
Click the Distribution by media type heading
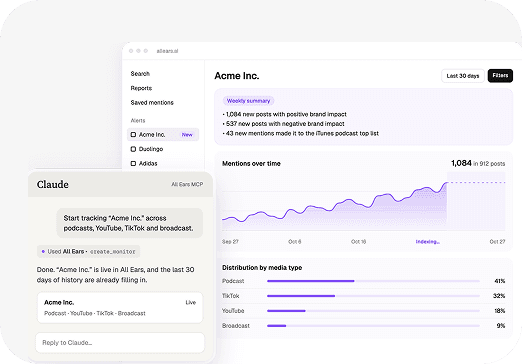pos(262,268)
